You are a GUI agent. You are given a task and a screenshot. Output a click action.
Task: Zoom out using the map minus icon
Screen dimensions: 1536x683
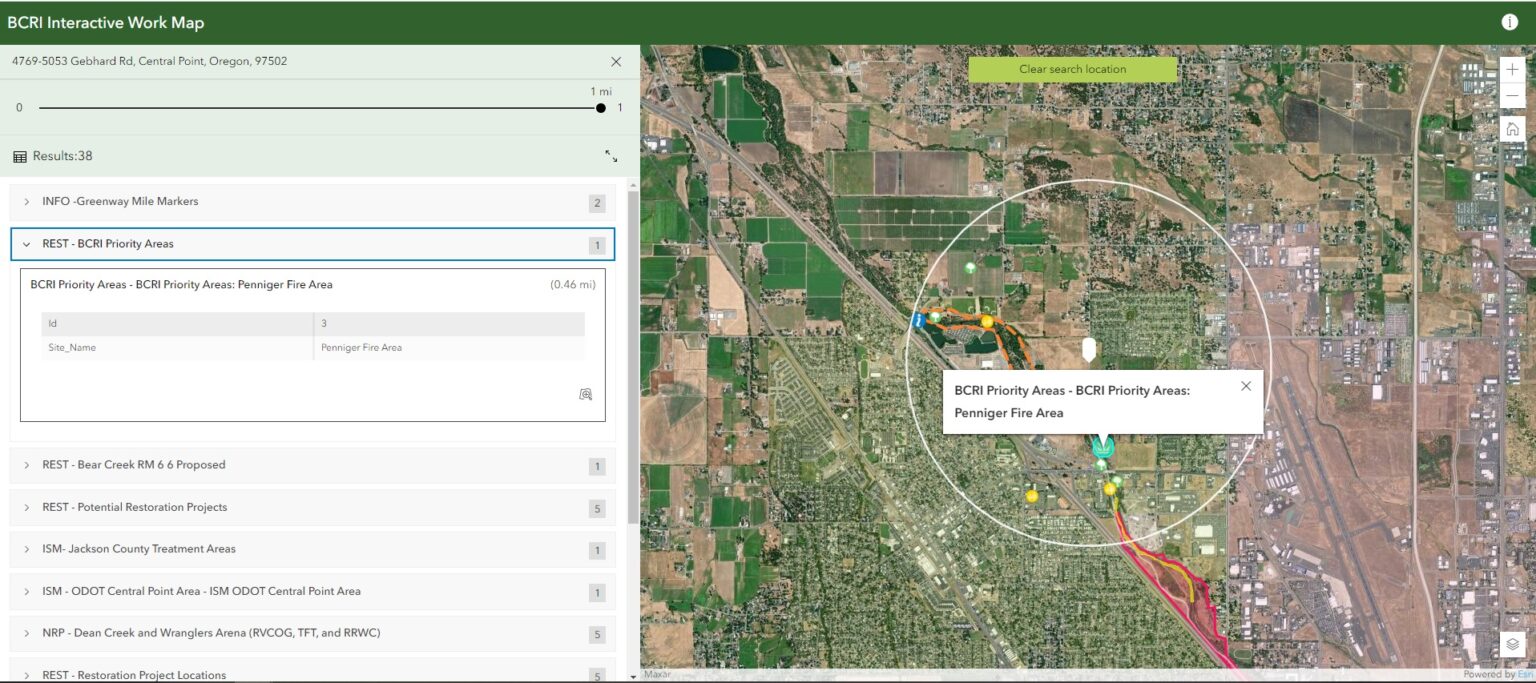coord(1513,95)
